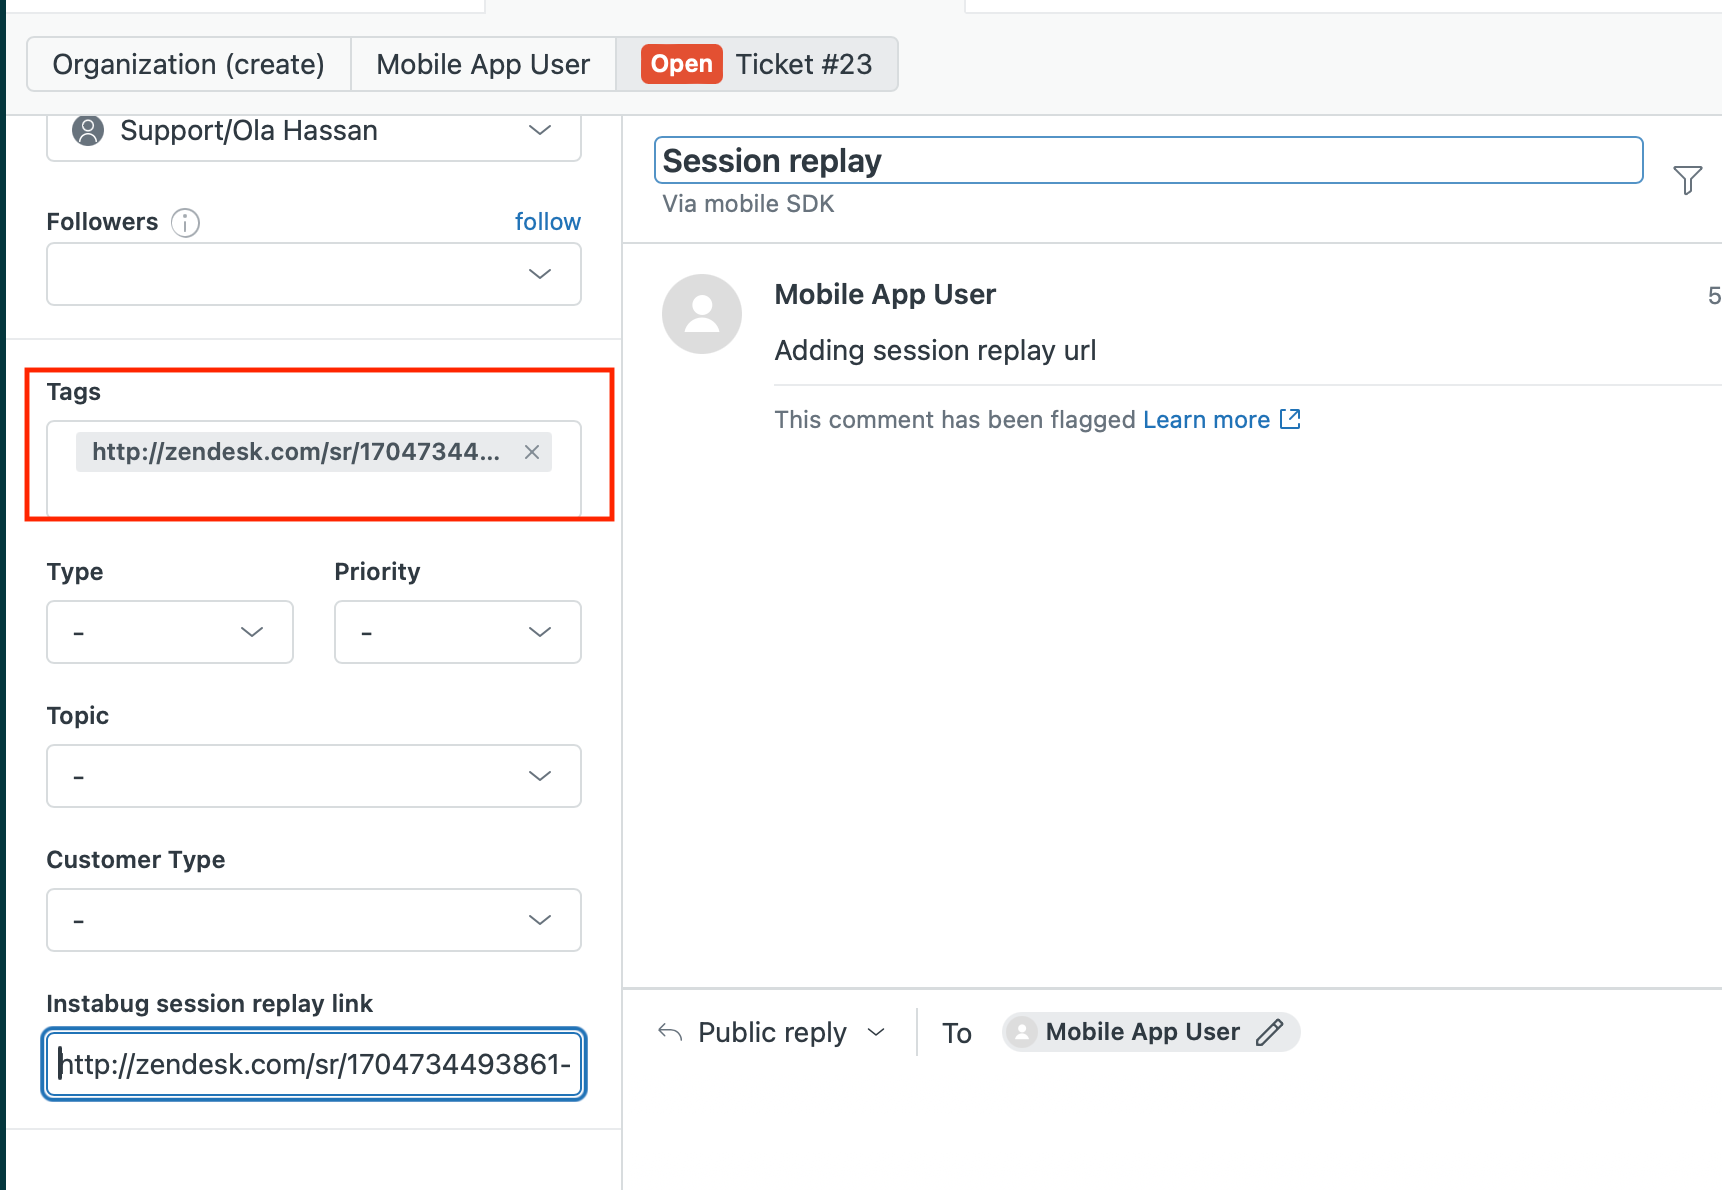
Task: Switch to the Organization (create) tab
Action: 188,64
